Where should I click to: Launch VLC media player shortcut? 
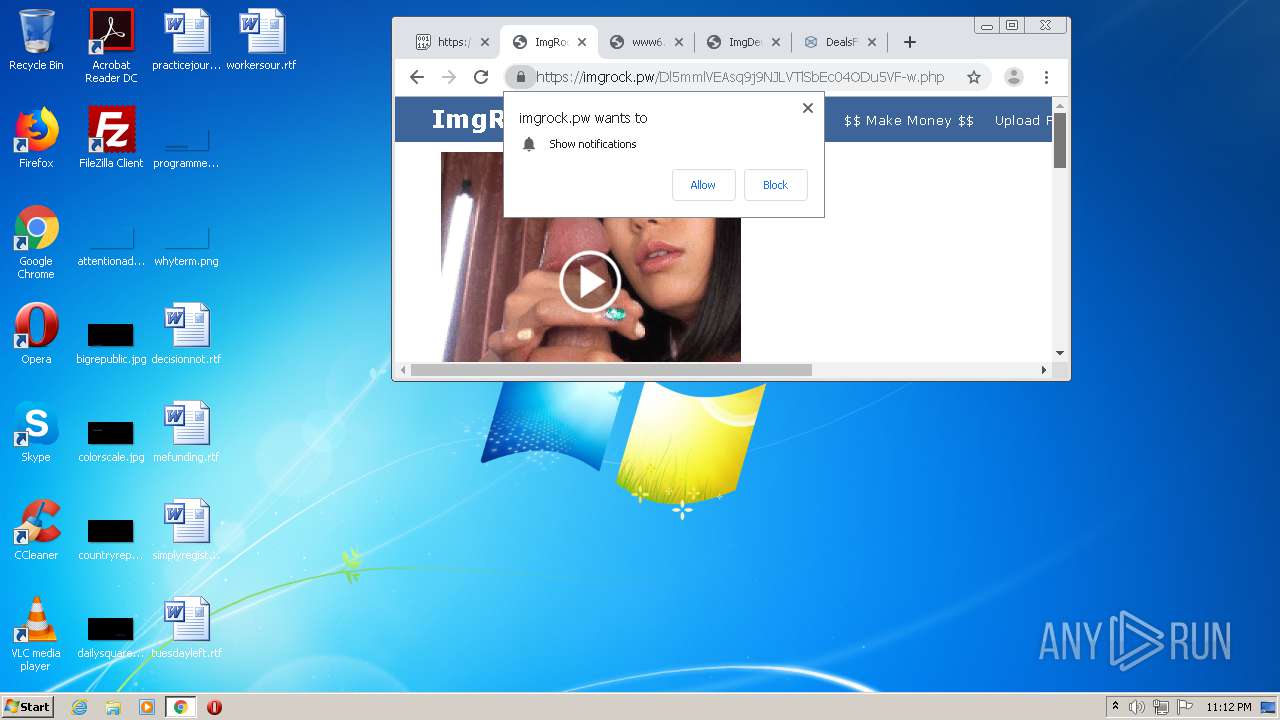point(36,634)
